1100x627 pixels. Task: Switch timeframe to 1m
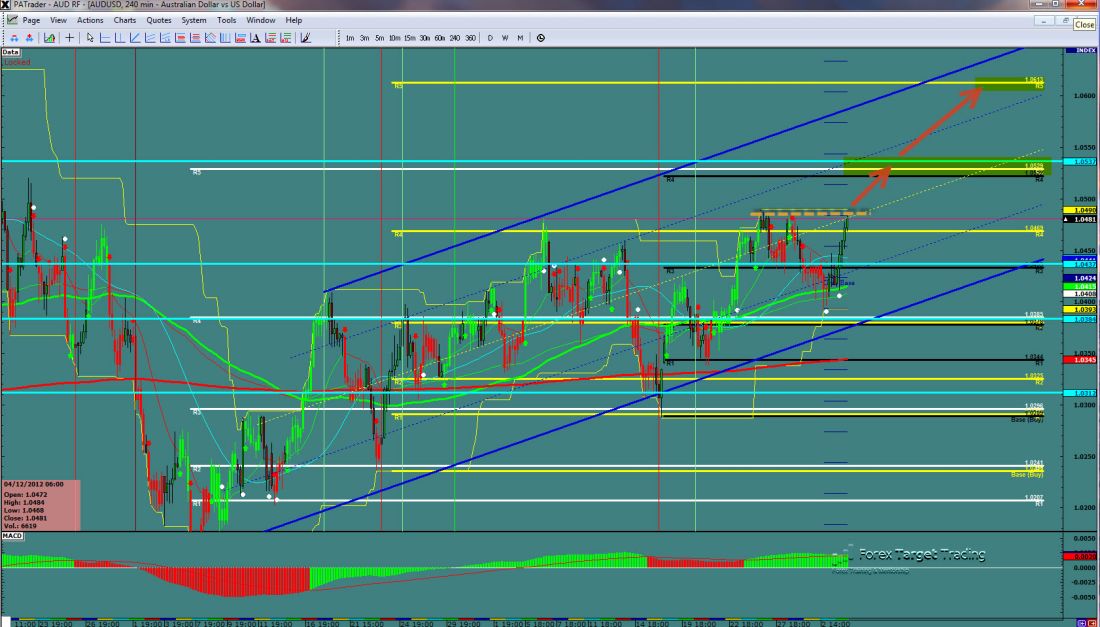coord(350,38)
